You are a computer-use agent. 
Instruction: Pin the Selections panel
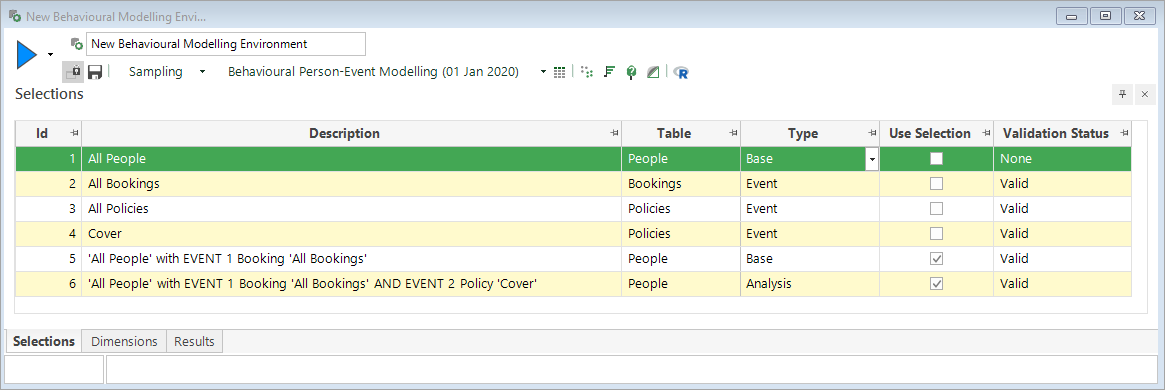(x=1123, y=94)
